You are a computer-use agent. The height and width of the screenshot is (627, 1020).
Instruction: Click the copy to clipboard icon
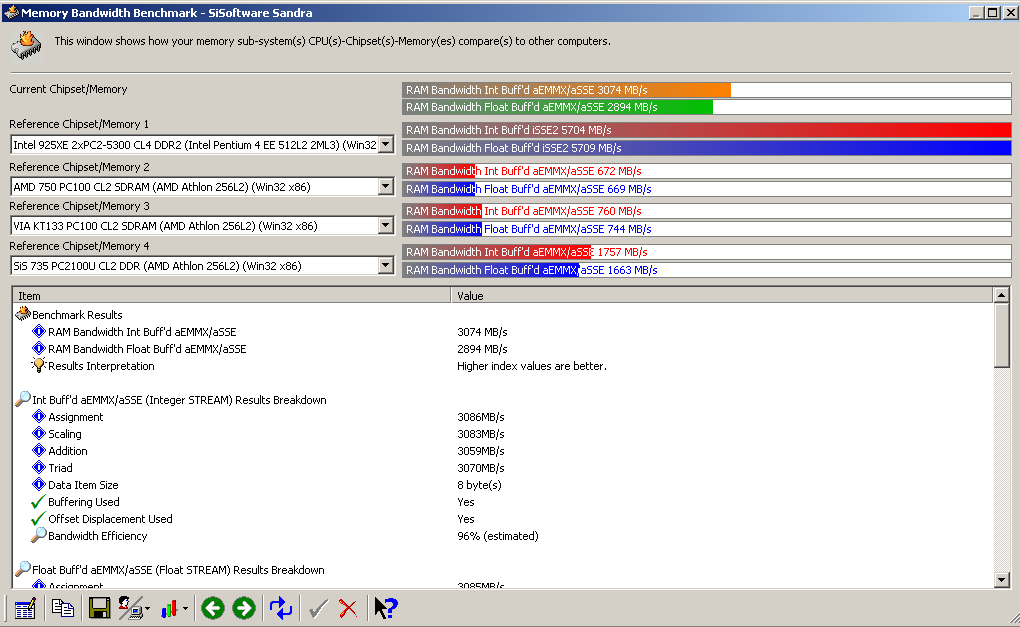tap(62, 609)
